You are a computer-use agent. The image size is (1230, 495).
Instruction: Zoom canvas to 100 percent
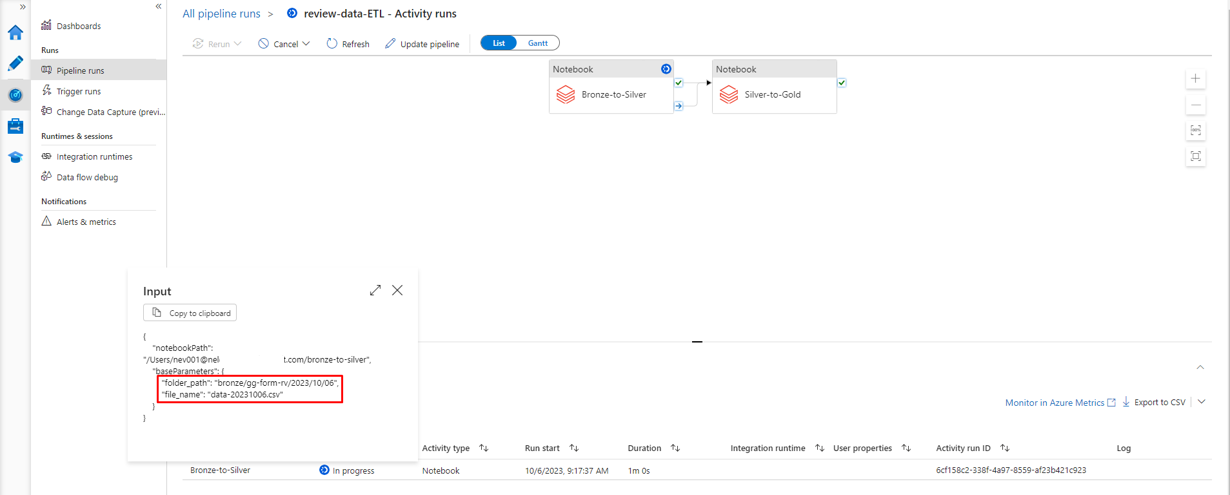click(1196, 130)
